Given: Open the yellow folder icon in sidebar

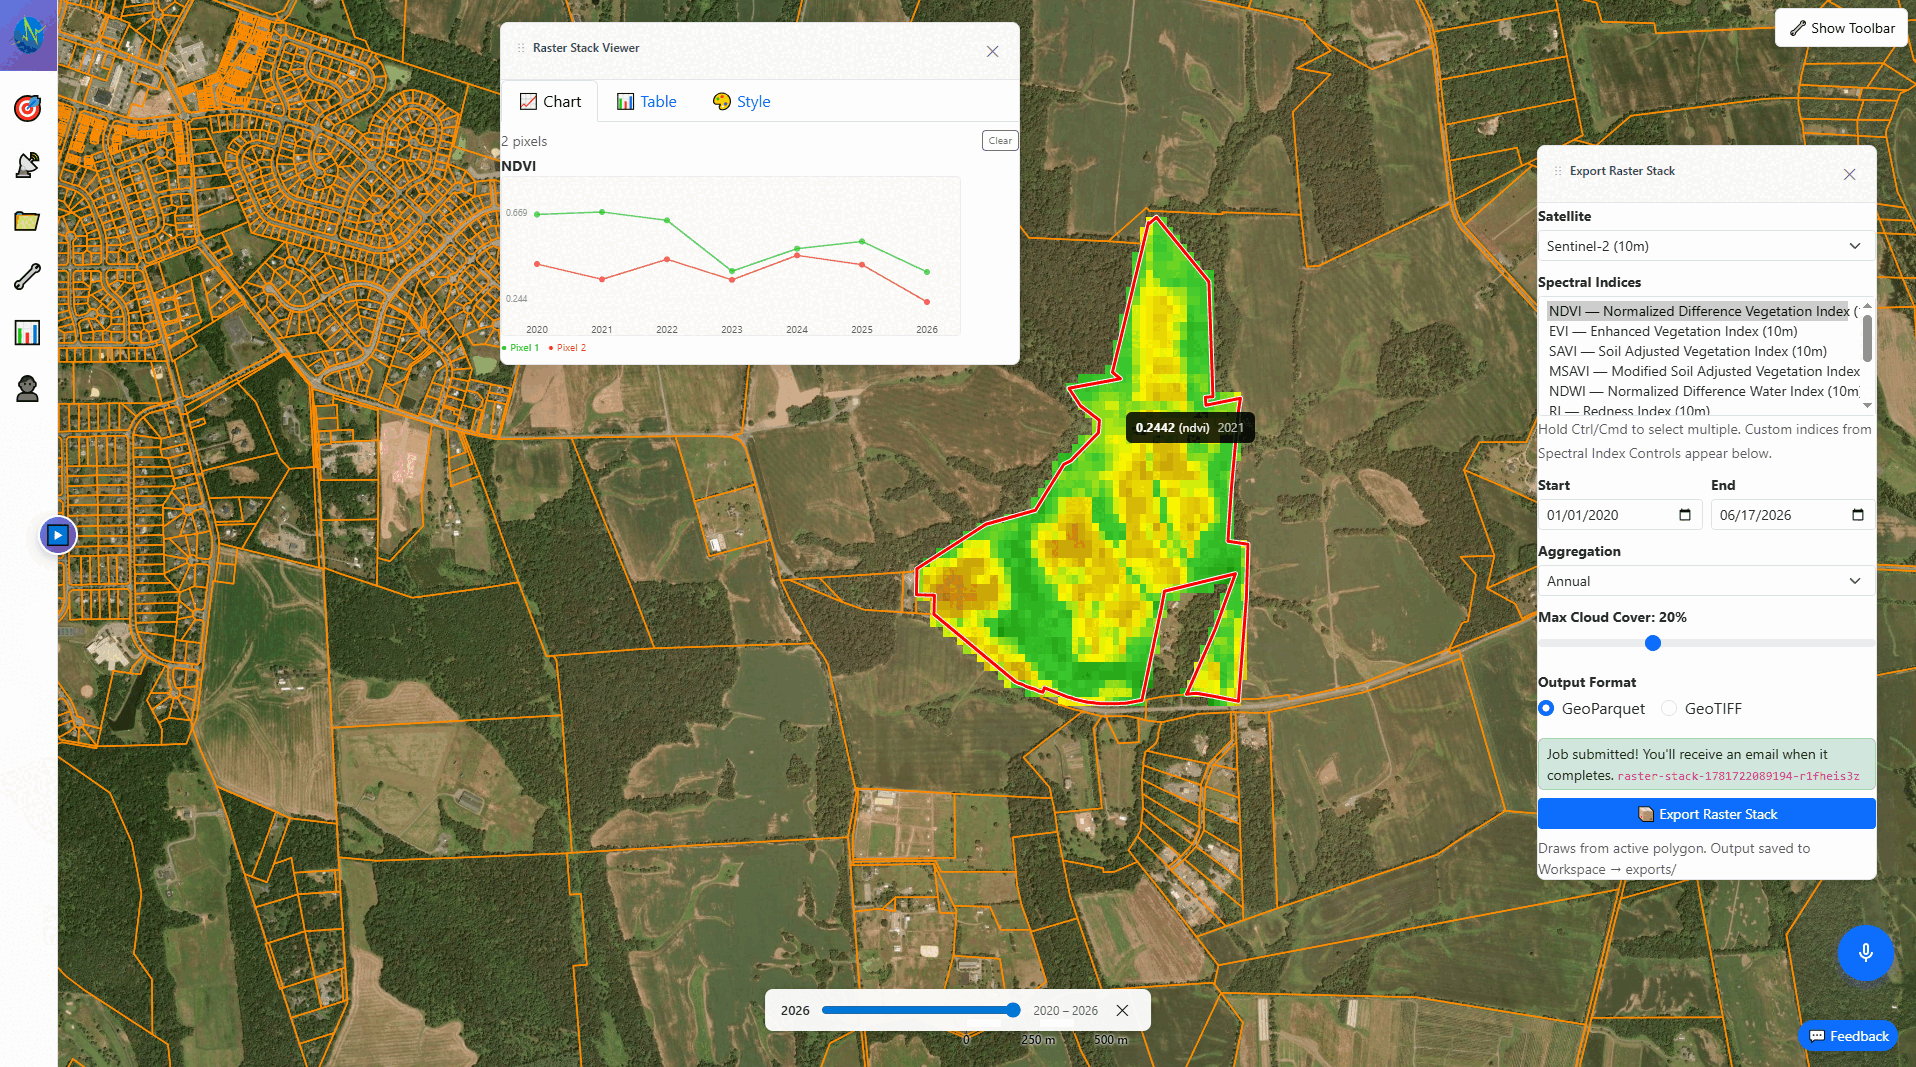Looking at the screenshot, I should click(x=28, y=221).
